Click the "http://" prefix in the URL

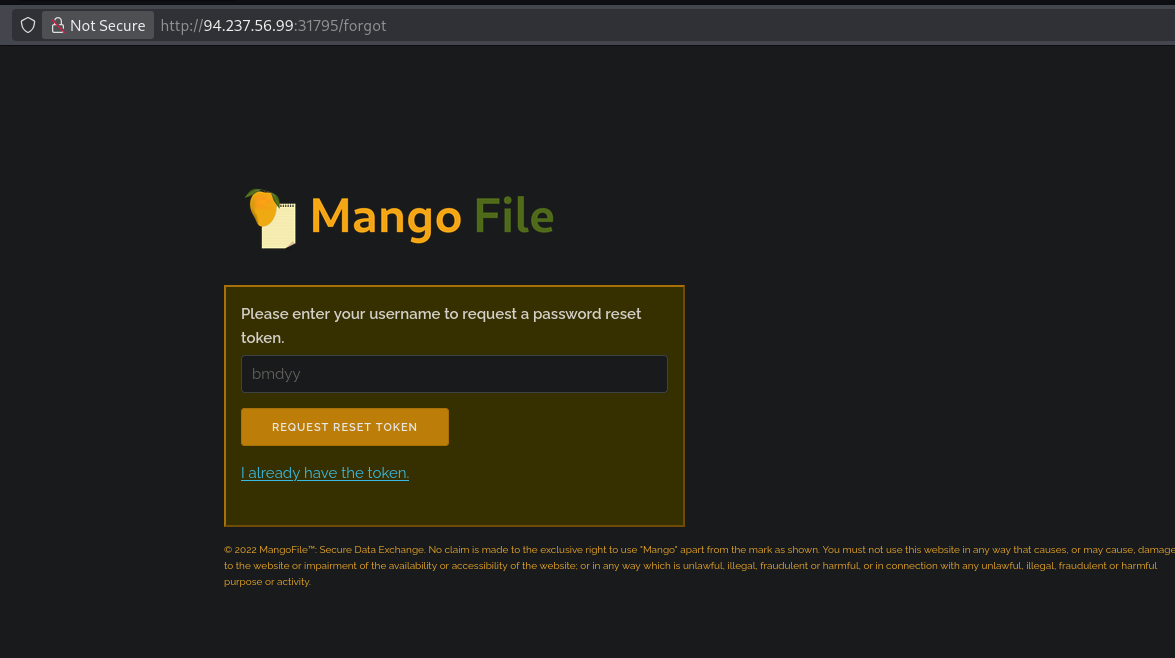181,25
